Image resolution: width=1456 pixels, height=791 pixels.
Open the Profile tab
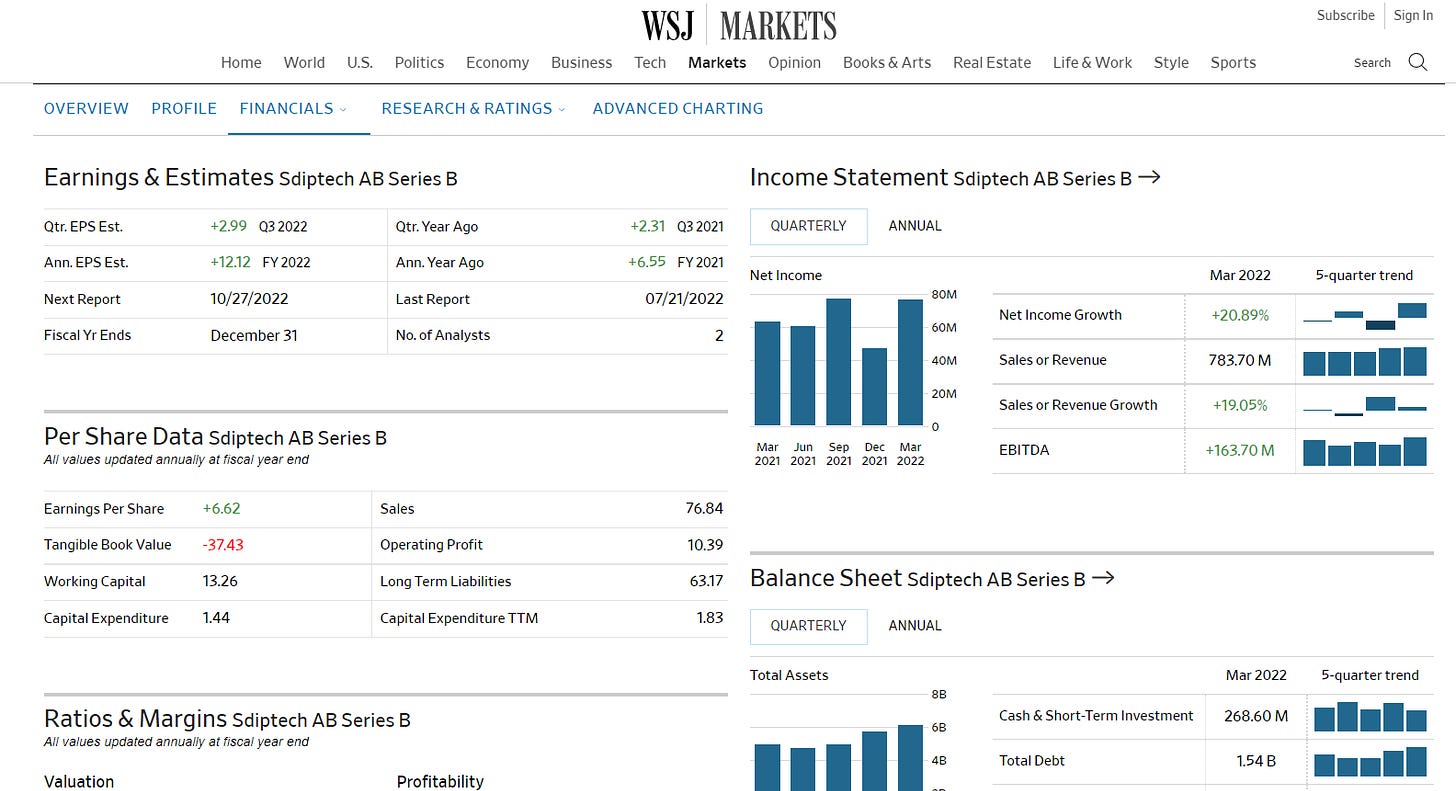(x=184, y=108)
